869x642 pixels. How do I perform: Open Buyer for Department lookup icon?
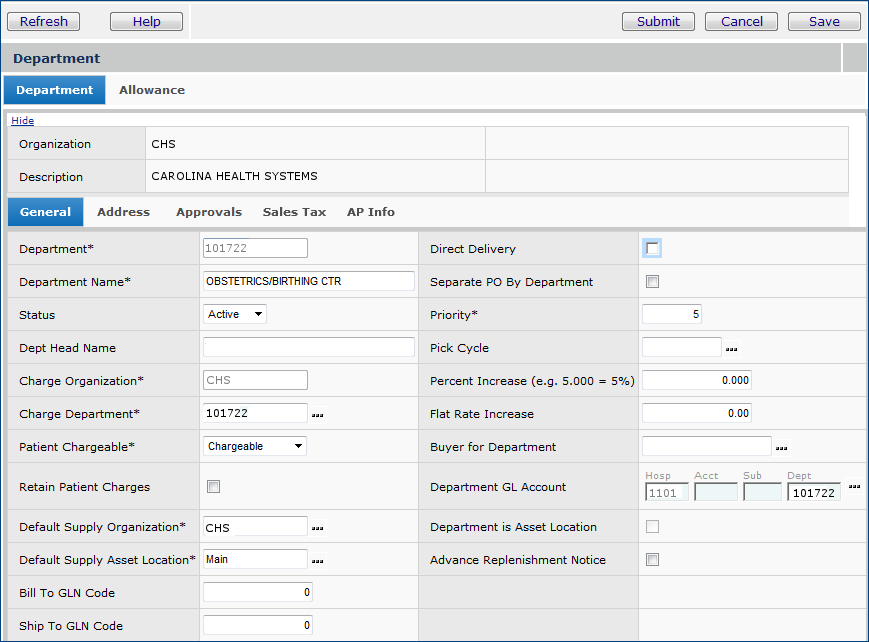[782, 448]
